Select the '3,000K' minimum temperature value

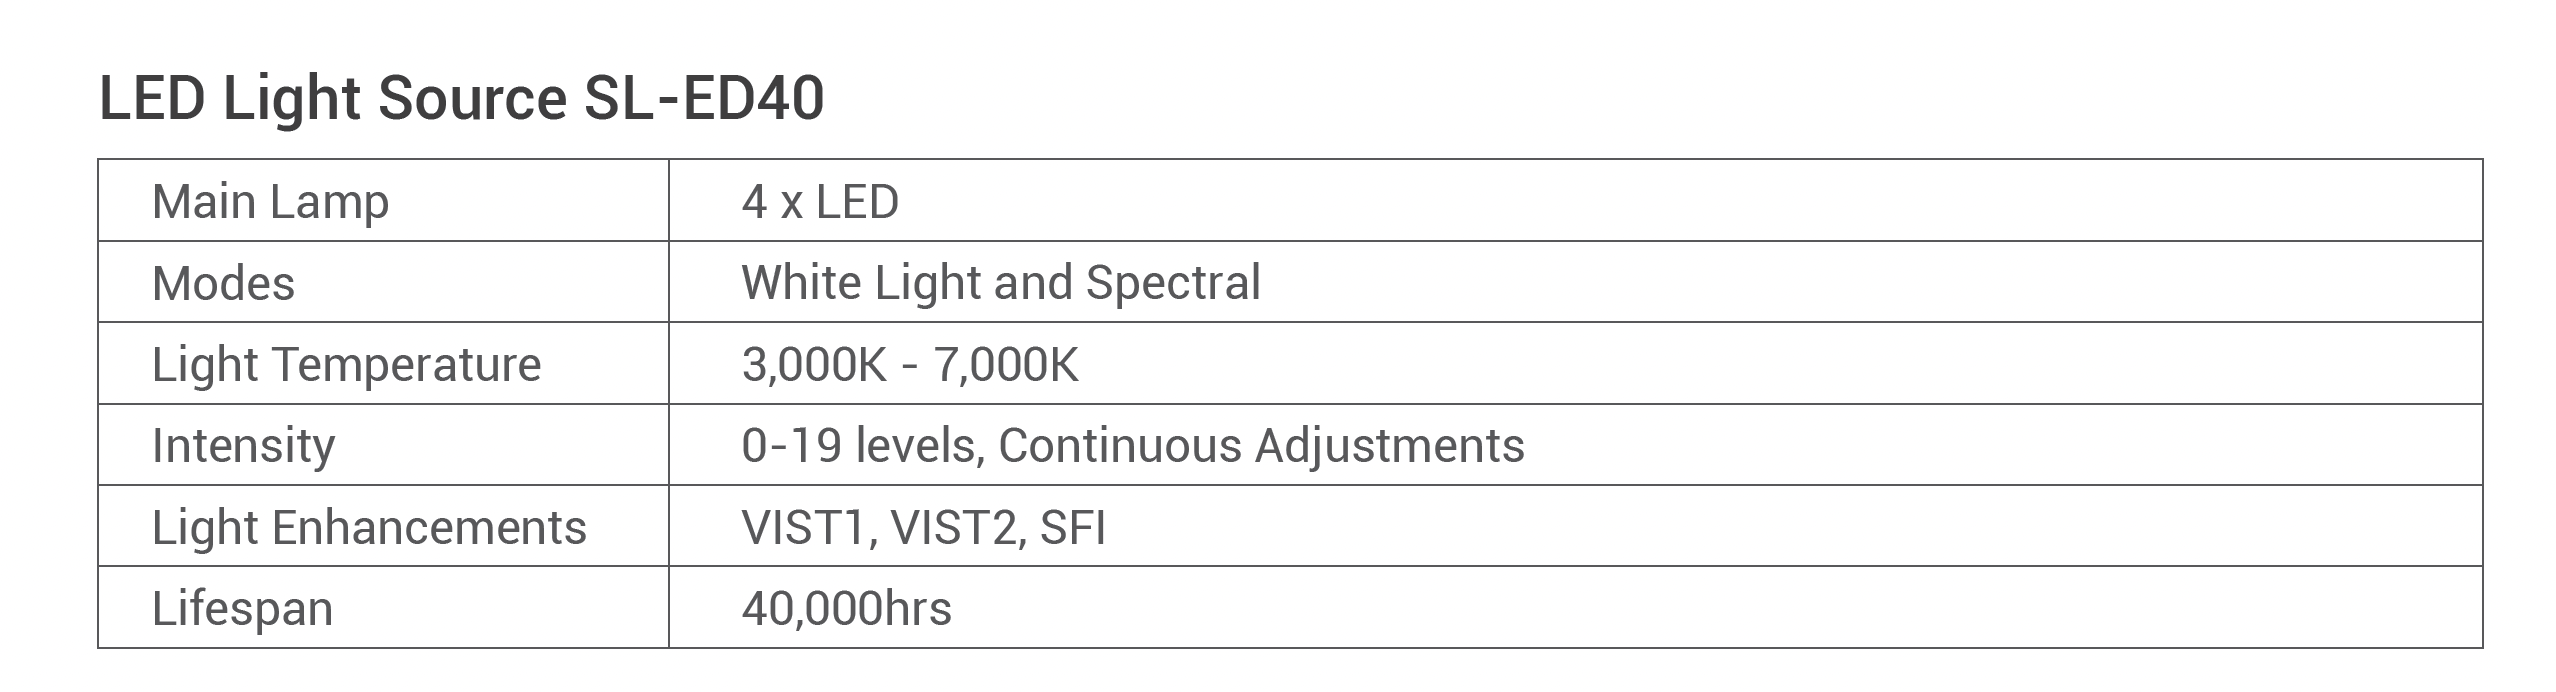814,364
